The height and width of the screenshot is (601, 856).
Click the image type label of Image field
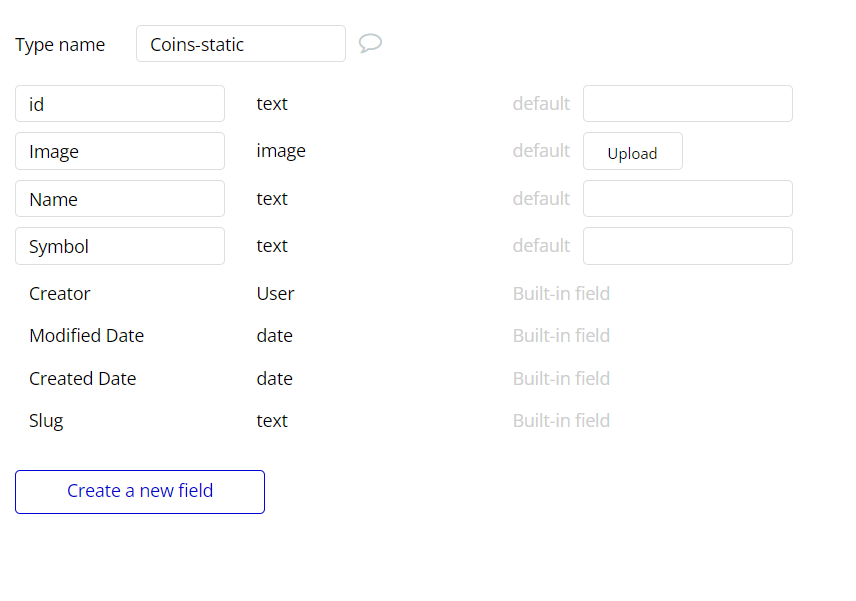point(281,151)
